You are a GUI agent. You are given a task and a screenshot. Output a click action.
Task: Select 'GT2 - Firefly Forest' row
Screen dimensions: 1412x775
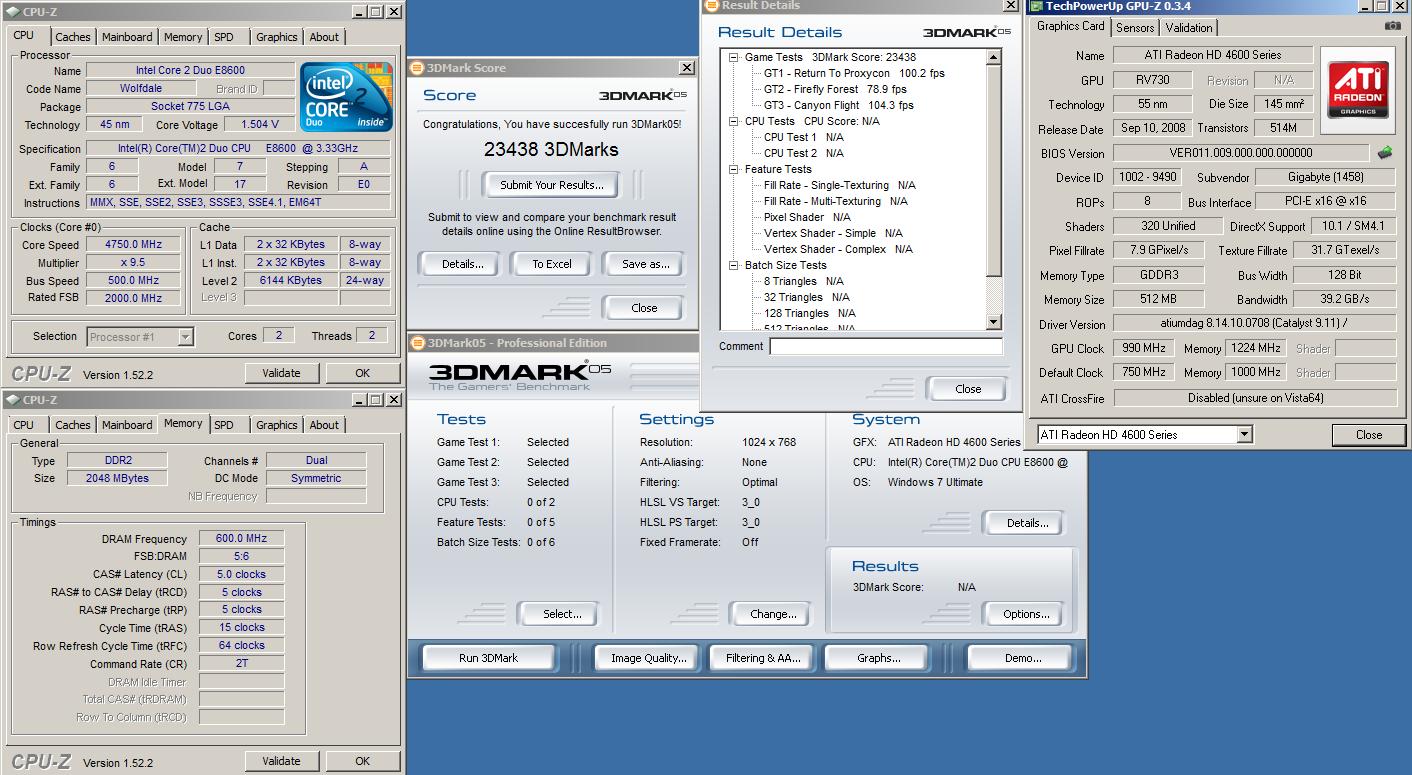835,89
